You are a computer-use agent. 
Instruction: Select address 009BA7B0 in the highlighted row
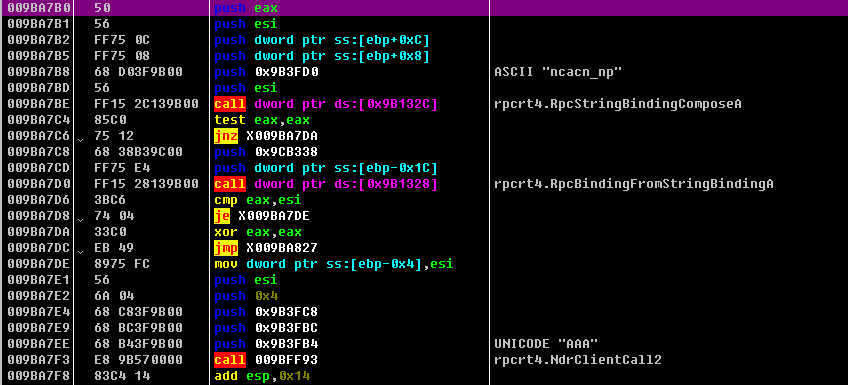tap(38, 8)
